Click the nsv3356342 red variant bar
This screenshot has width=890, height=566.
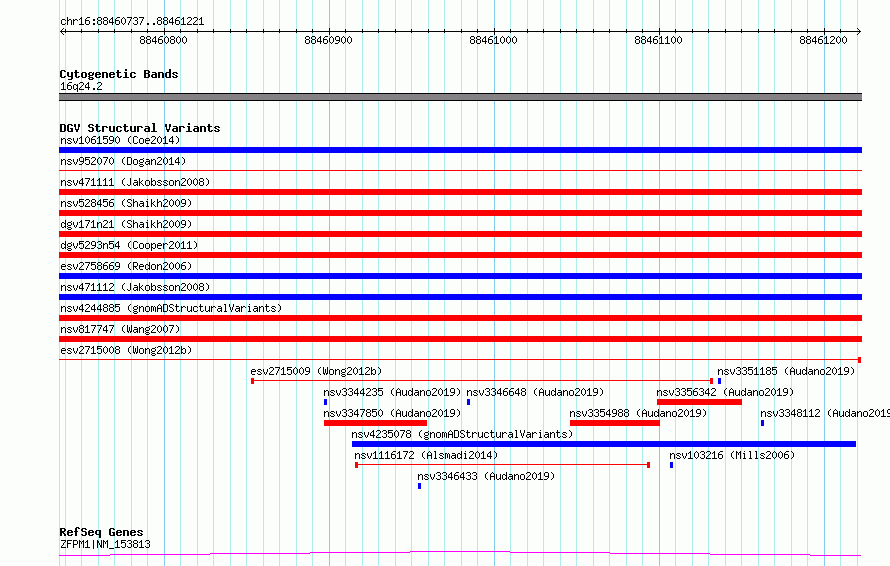[x=699, y=402]
